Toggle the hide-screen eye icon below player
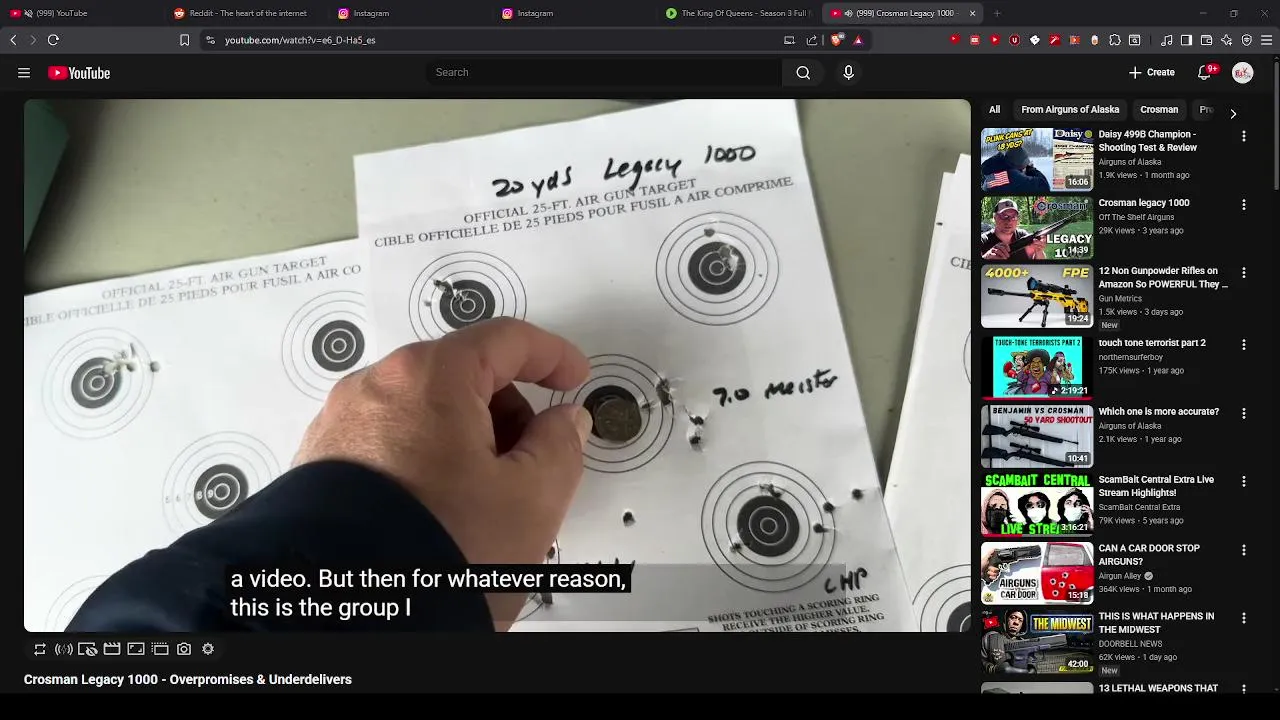1280x720 pixels. coord(88,649)
